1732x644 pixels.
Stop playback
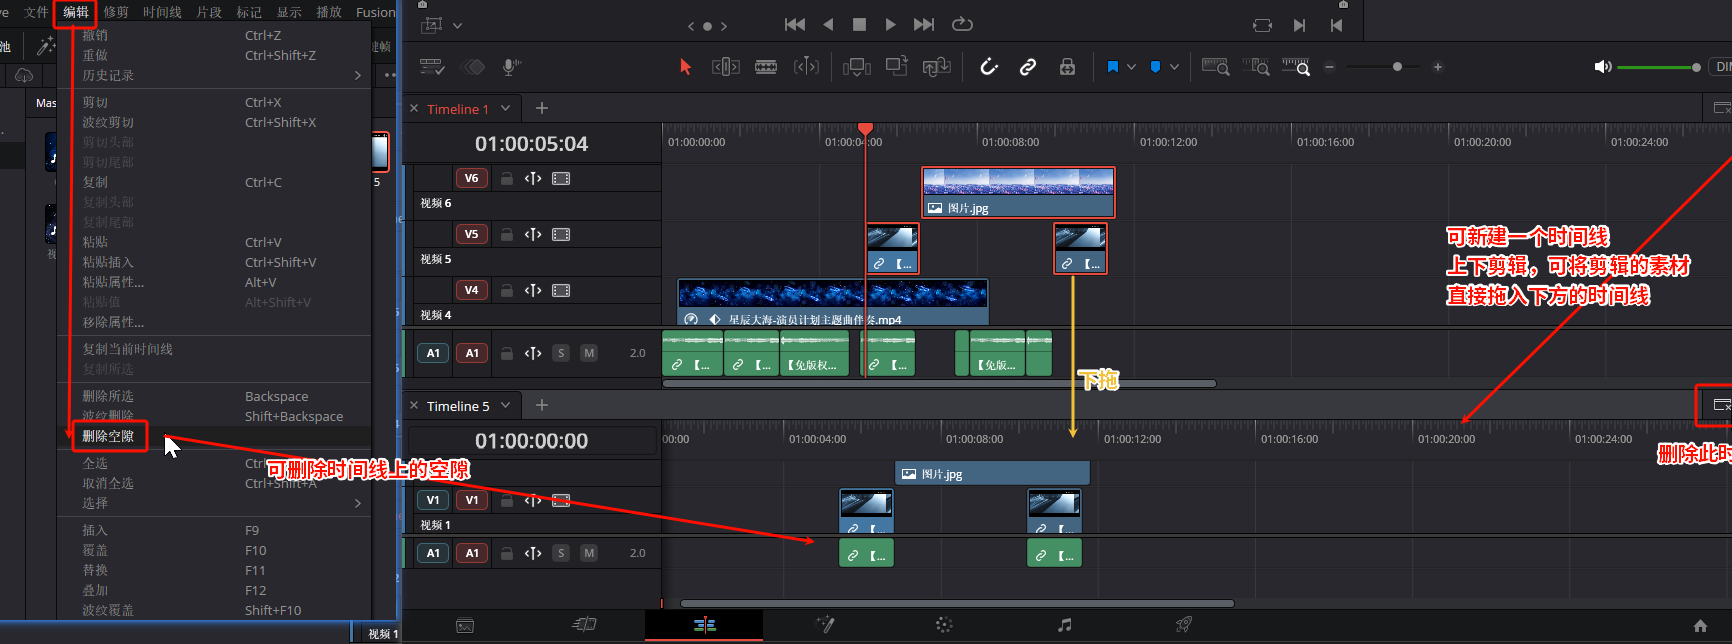859,25
